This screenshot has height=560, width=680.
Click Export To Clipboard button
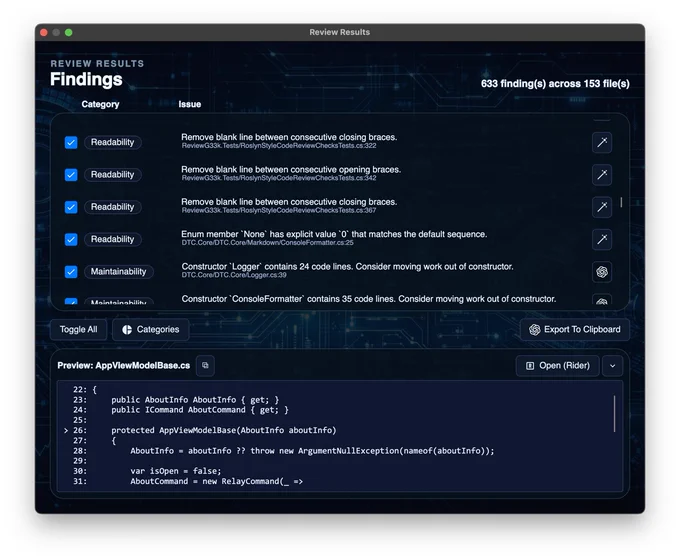[575, 330]
